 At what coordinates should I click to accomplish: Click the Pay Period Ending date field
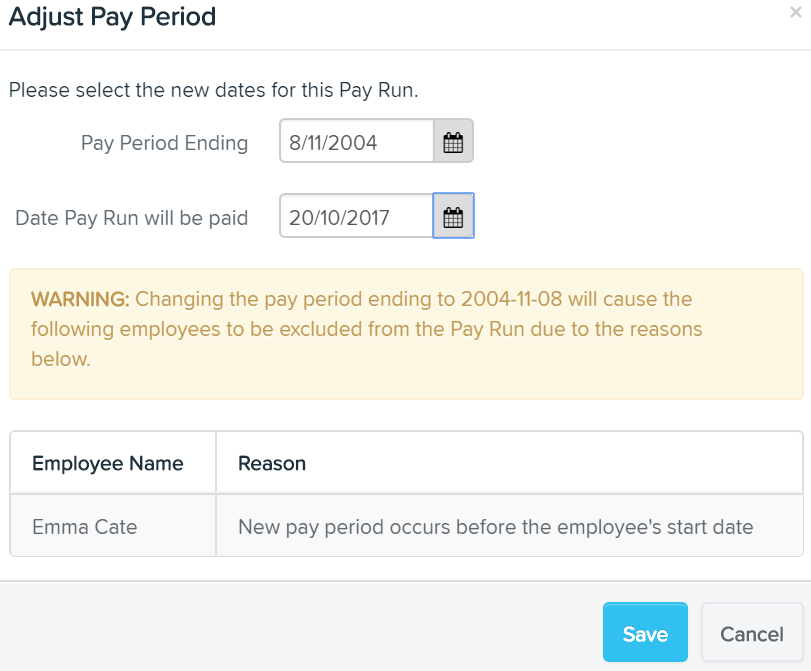356,141
